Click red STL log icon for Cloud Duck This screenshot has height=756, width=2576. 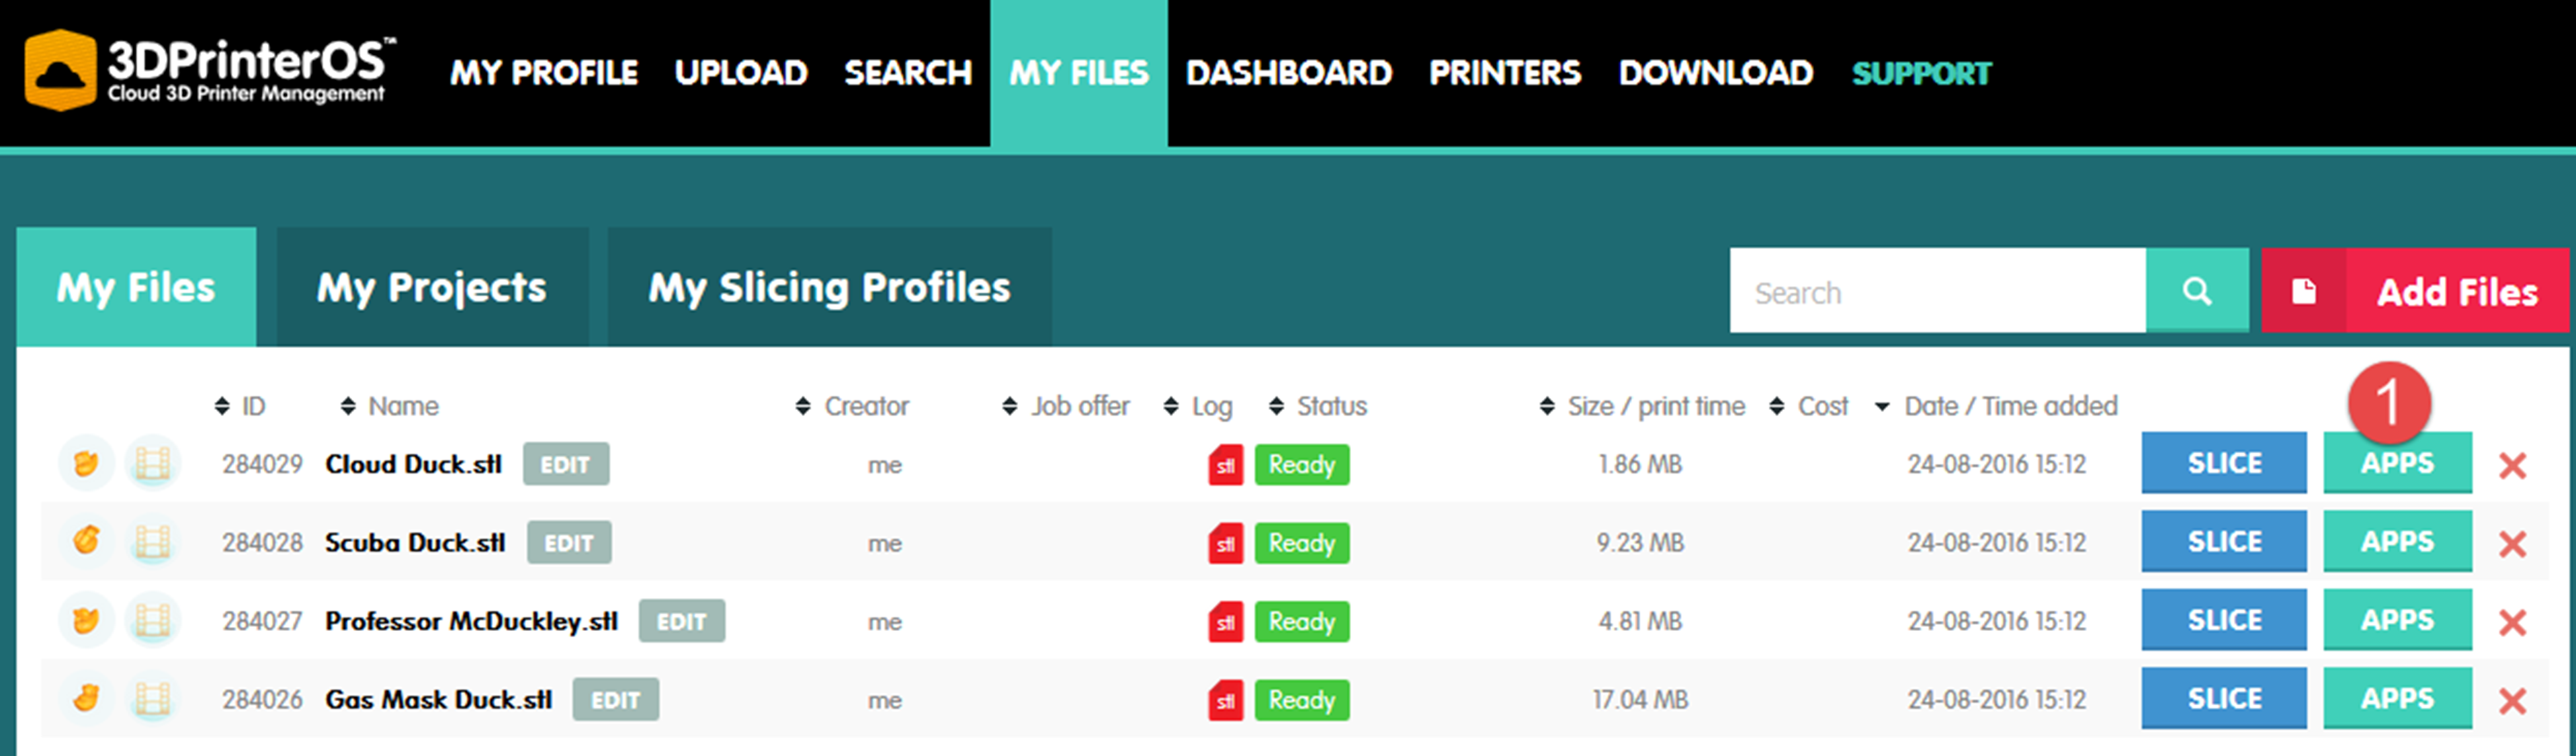[x=1225, y=465]
